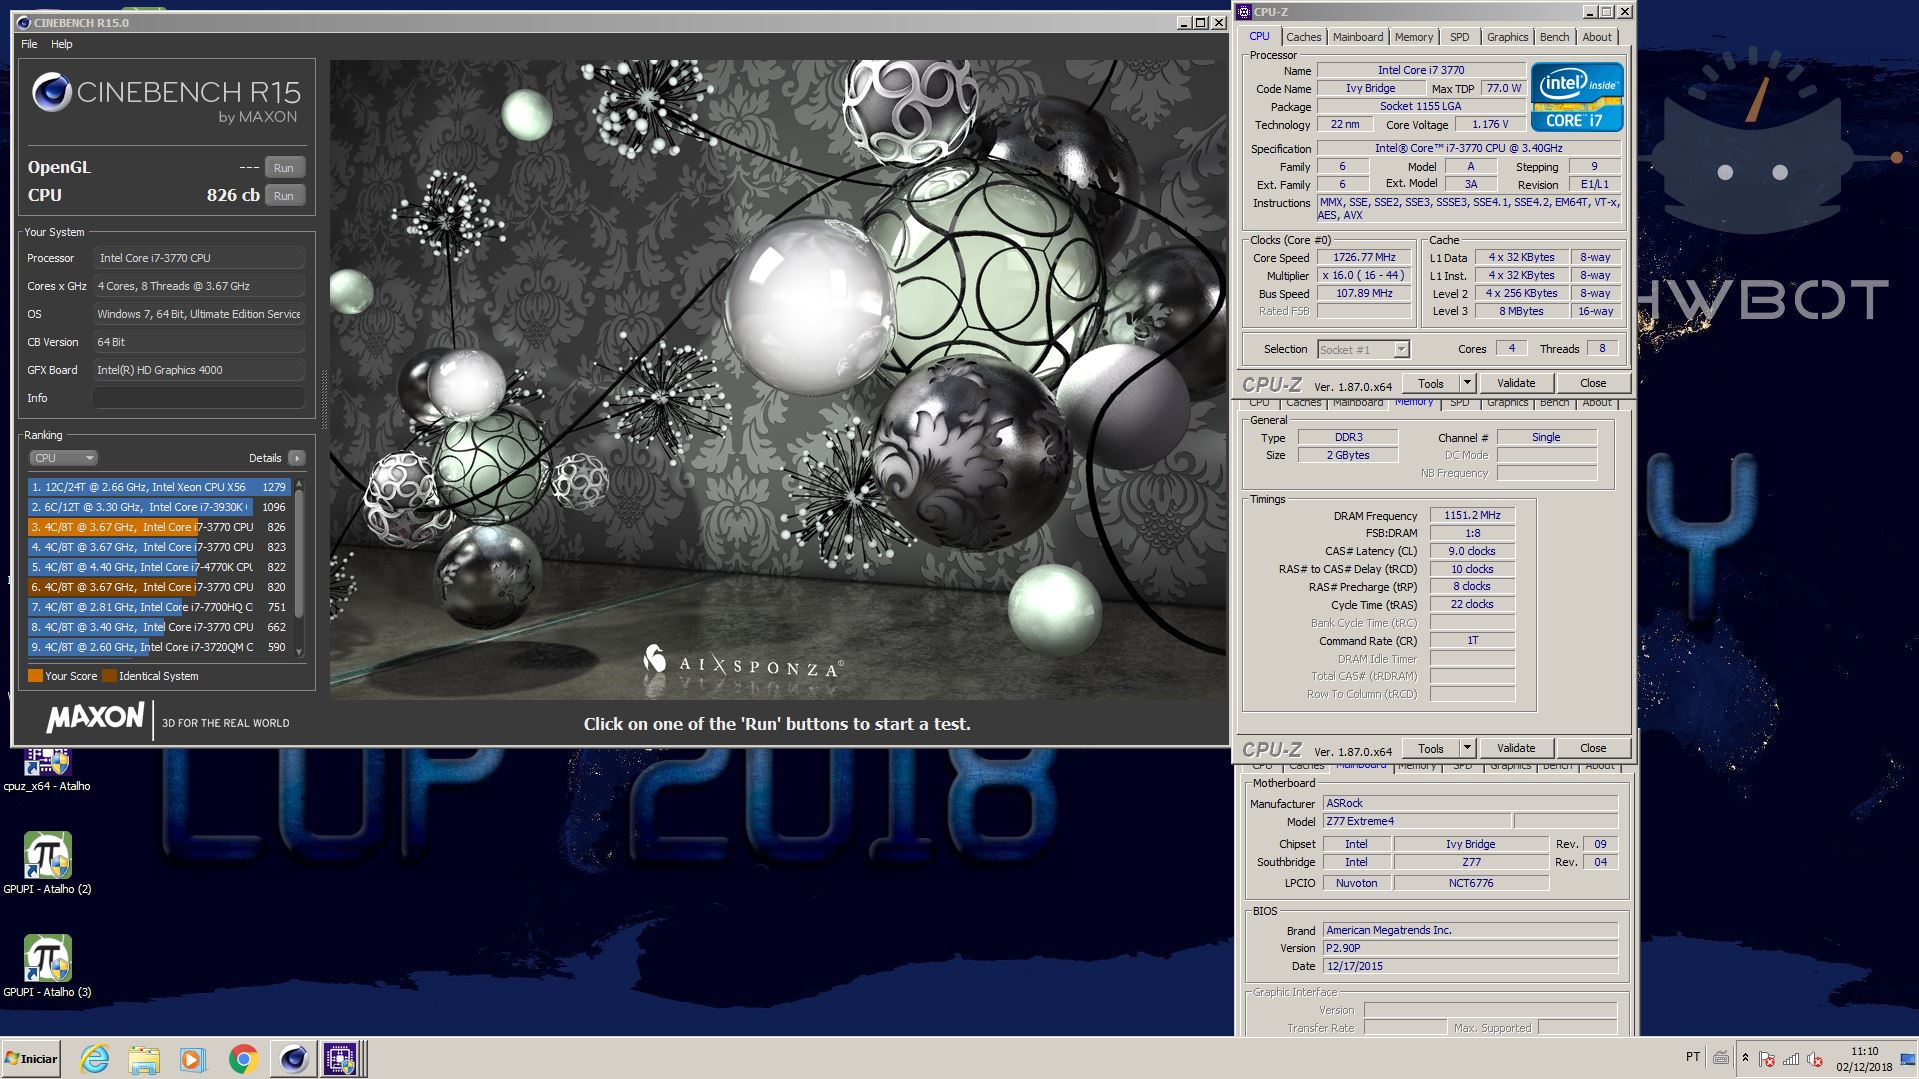Image resolution: width=1919 pixels, height=1079 pixels.
Task: Click the Cinebench title bar application icon
Action: coord(23,22)
